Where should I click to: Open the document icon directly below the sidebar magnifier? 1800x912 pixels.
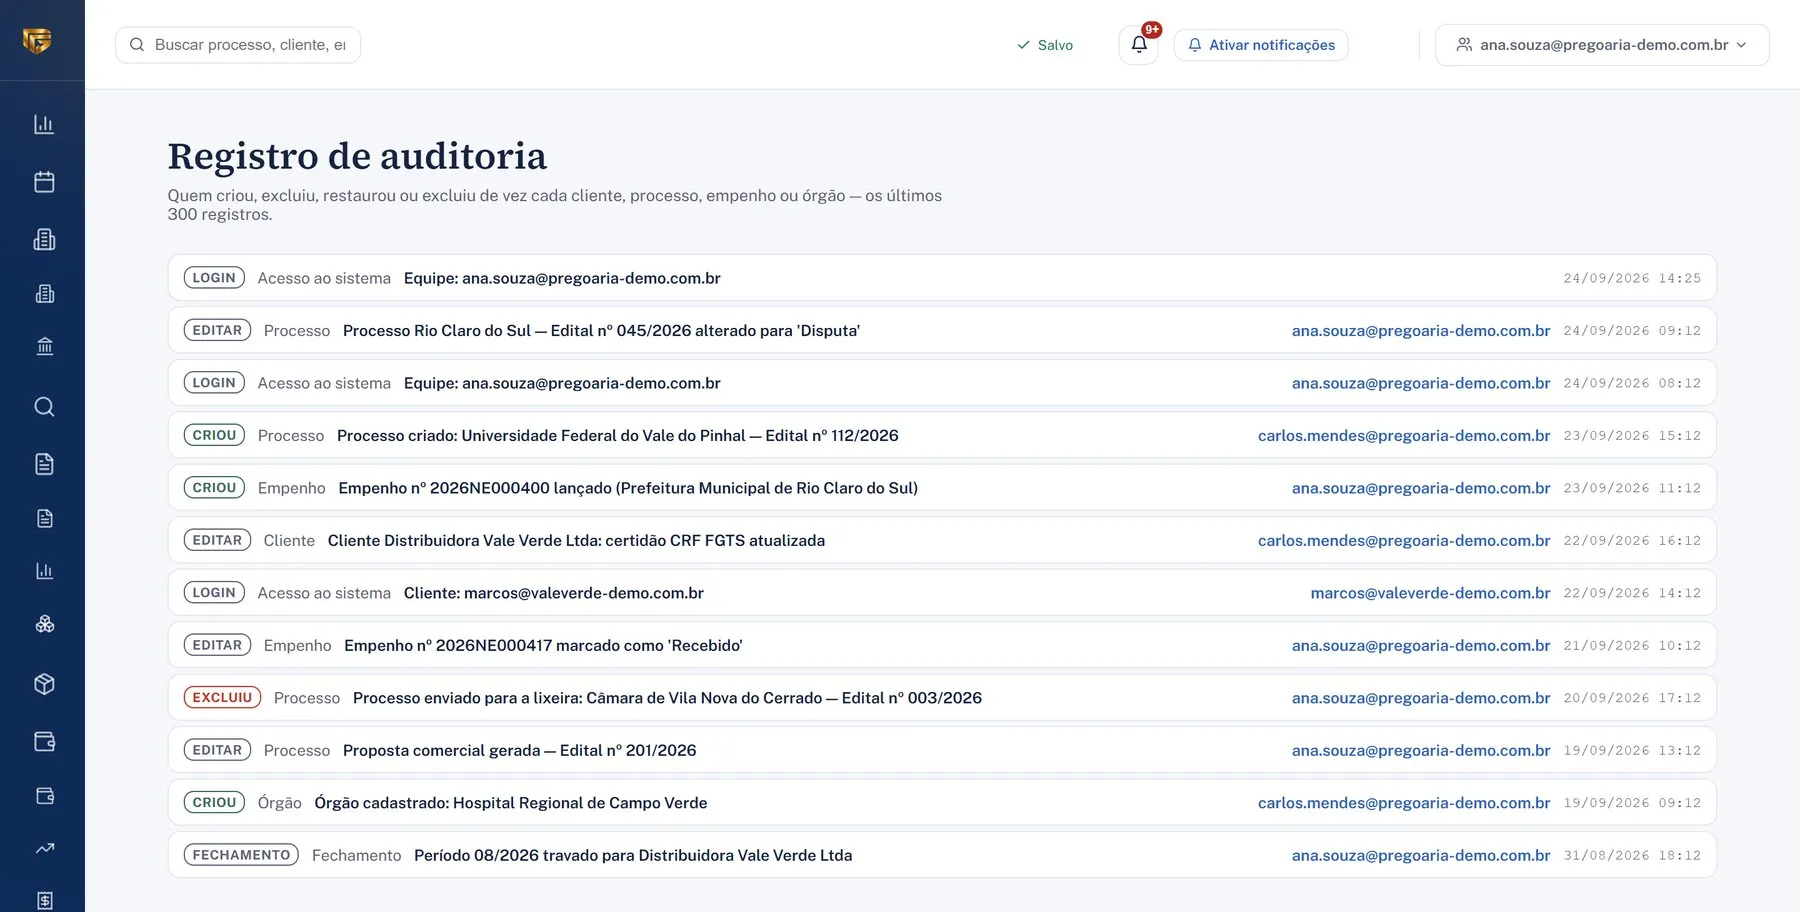(x=44, y=464)
